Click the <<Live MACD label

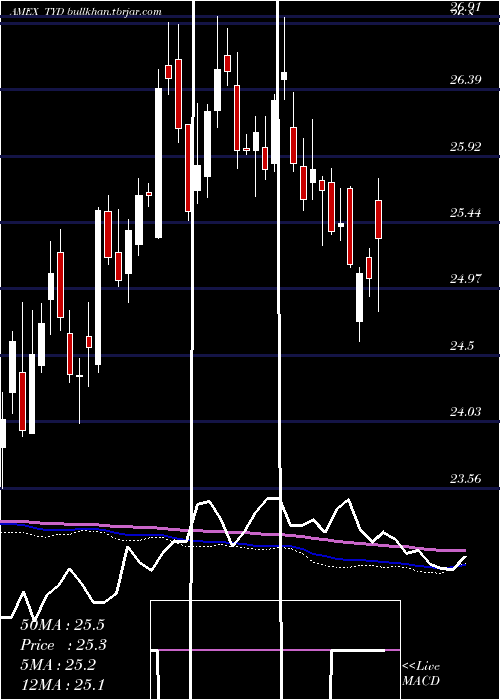coord(421,673)
